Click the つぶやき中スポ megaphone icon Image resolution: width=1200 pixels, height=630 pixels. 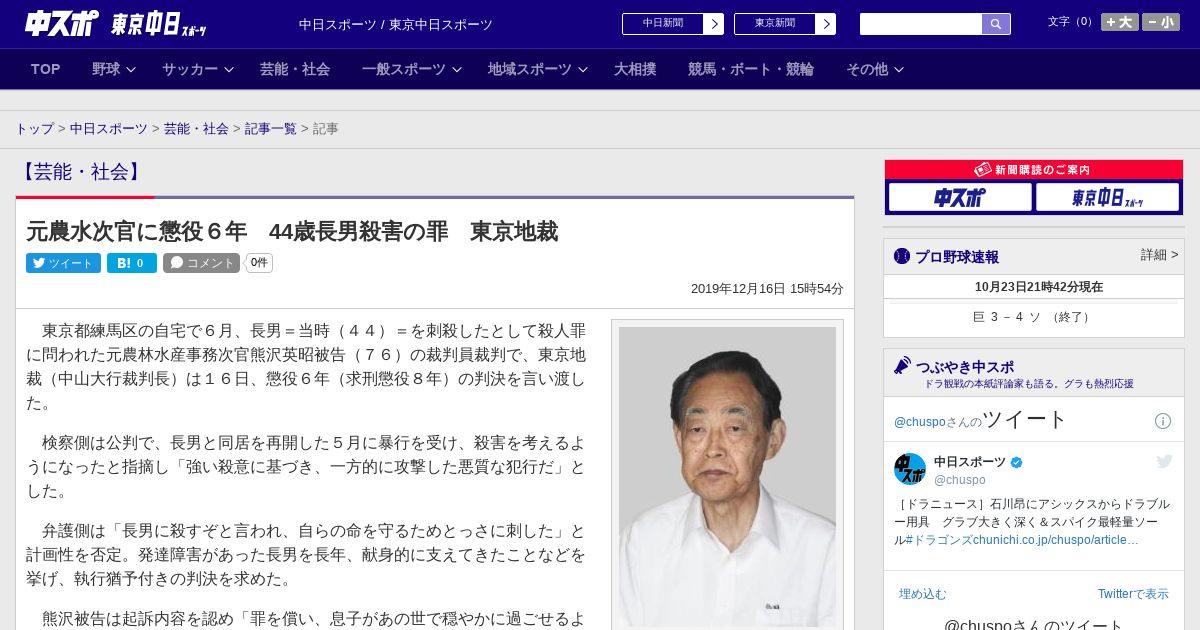pos(902,366)
